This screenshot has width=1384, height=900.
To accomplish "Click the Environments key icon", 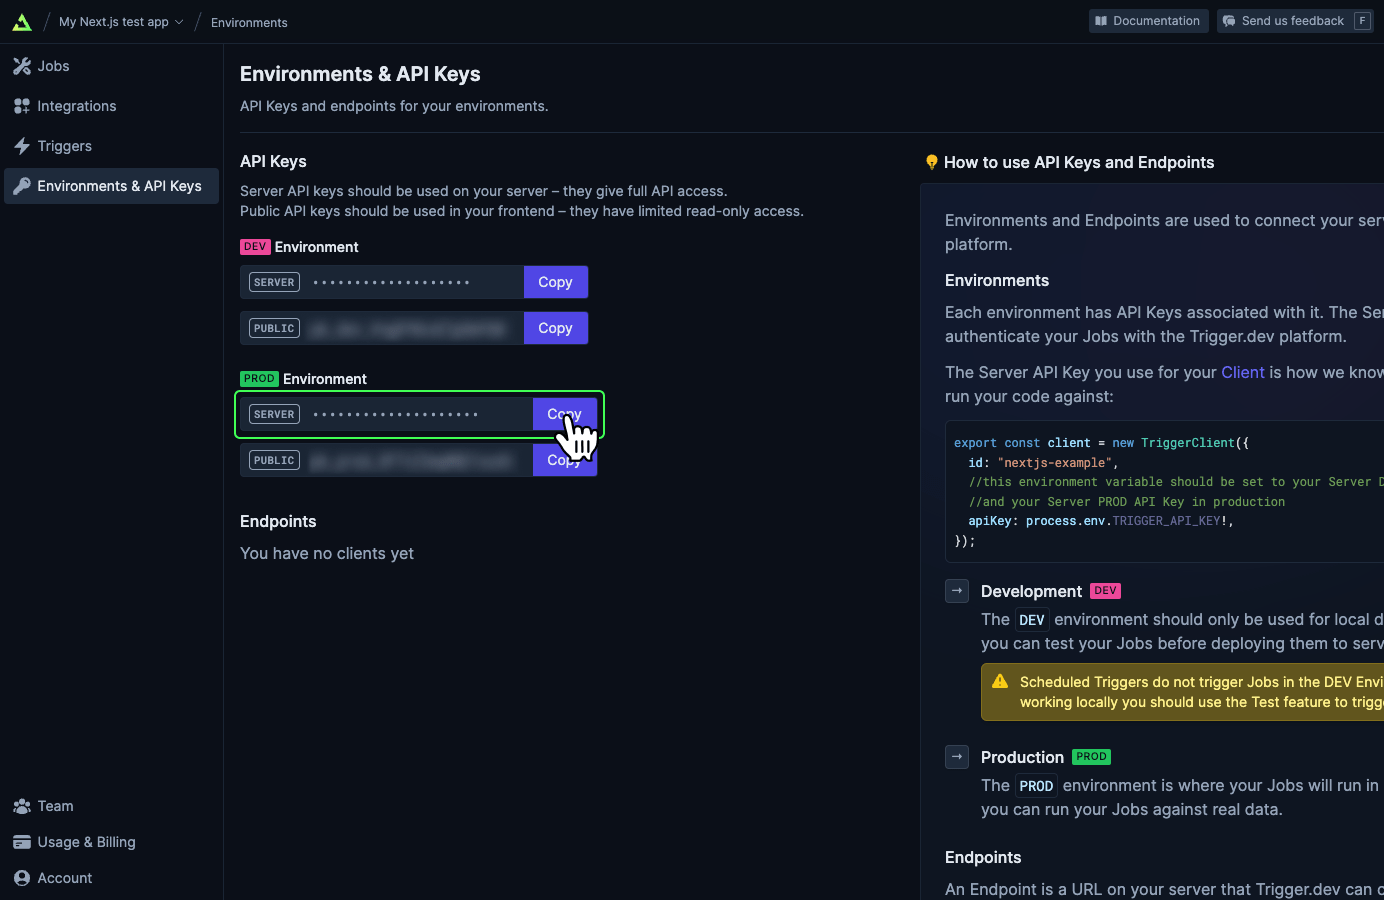I will [x=22, y=186].
